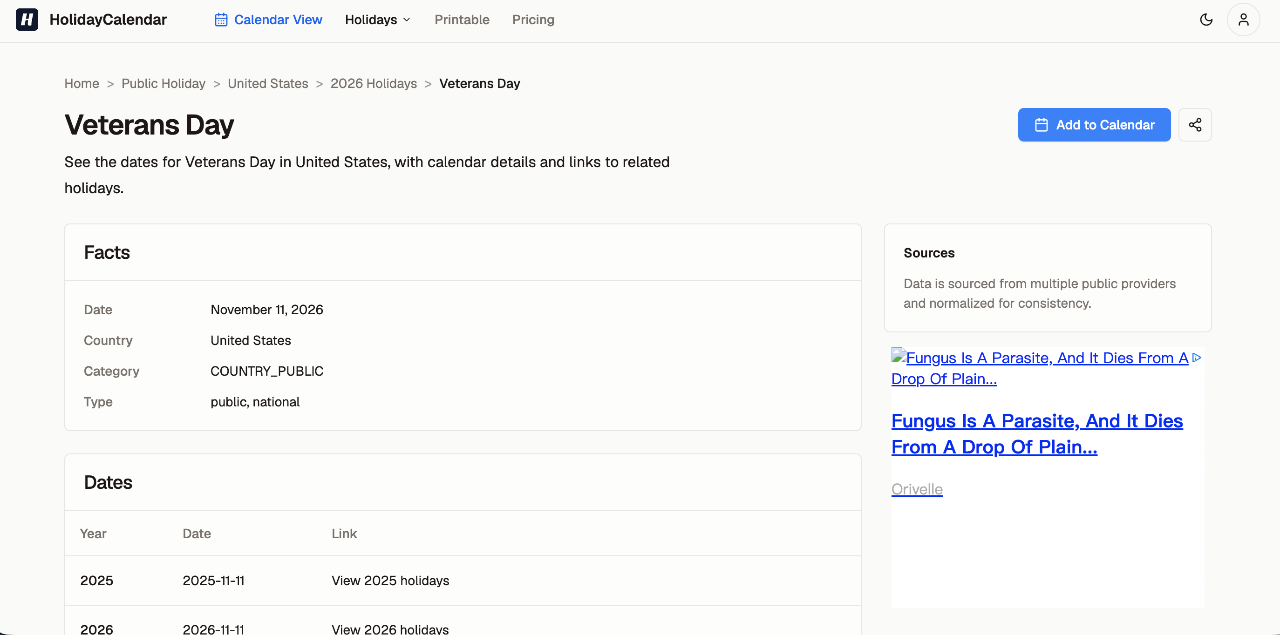Select the date November 11, 2026
This screenshot has height=635, width=1280.
click(267, 310)
